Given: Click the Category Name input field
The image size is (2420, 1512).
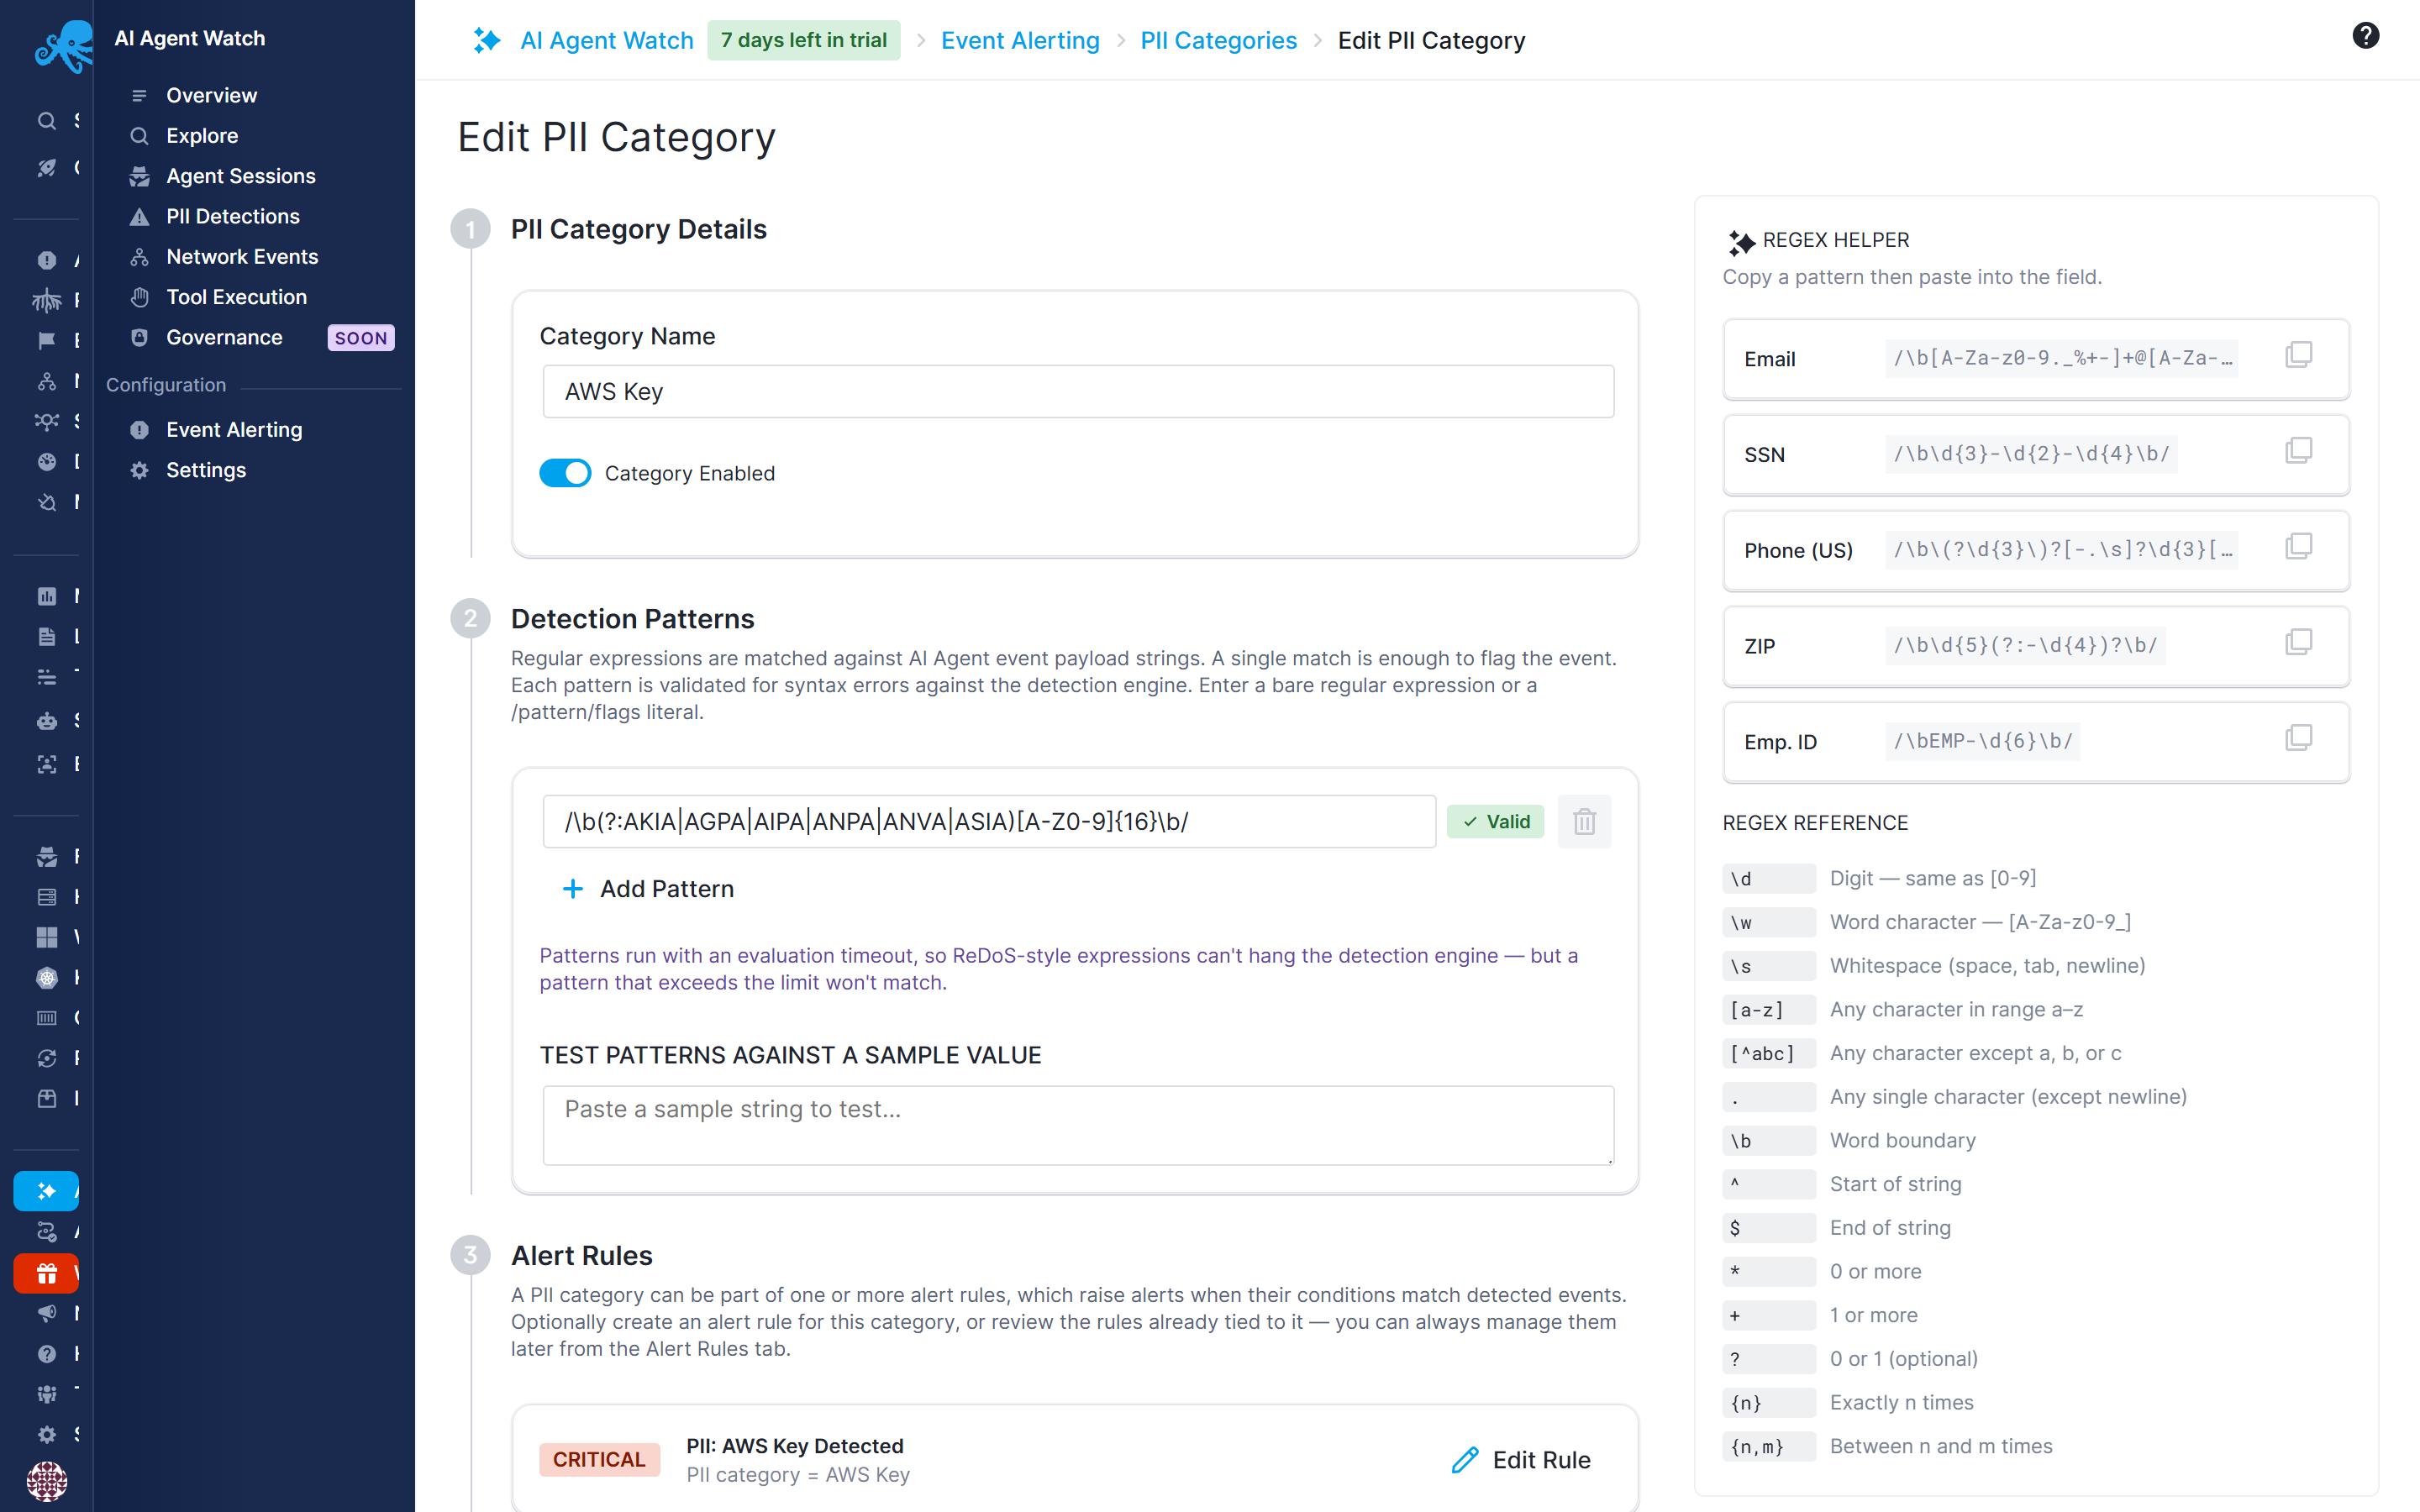Looking at the screenshot, I should coord(1078,391).
